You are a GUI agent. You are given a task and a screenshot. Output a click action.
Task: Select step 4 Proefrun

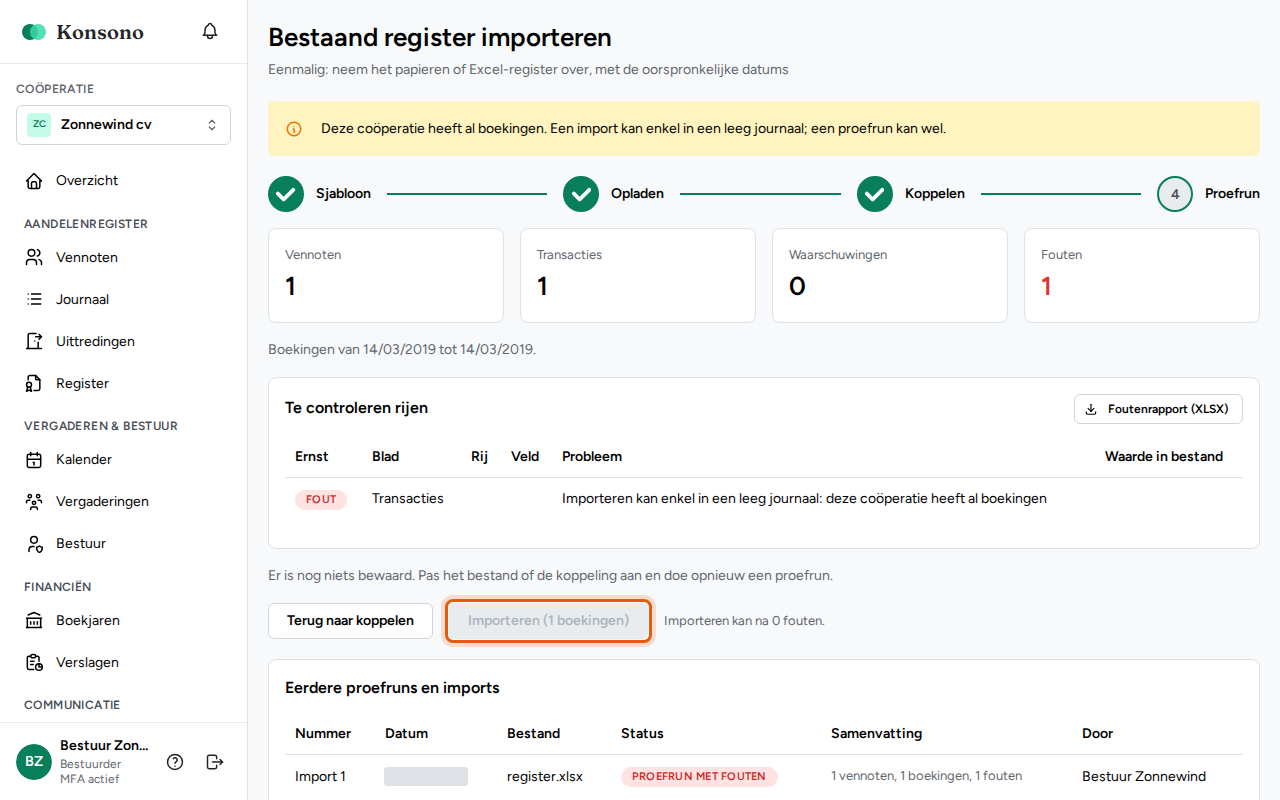pos(1208,194)
